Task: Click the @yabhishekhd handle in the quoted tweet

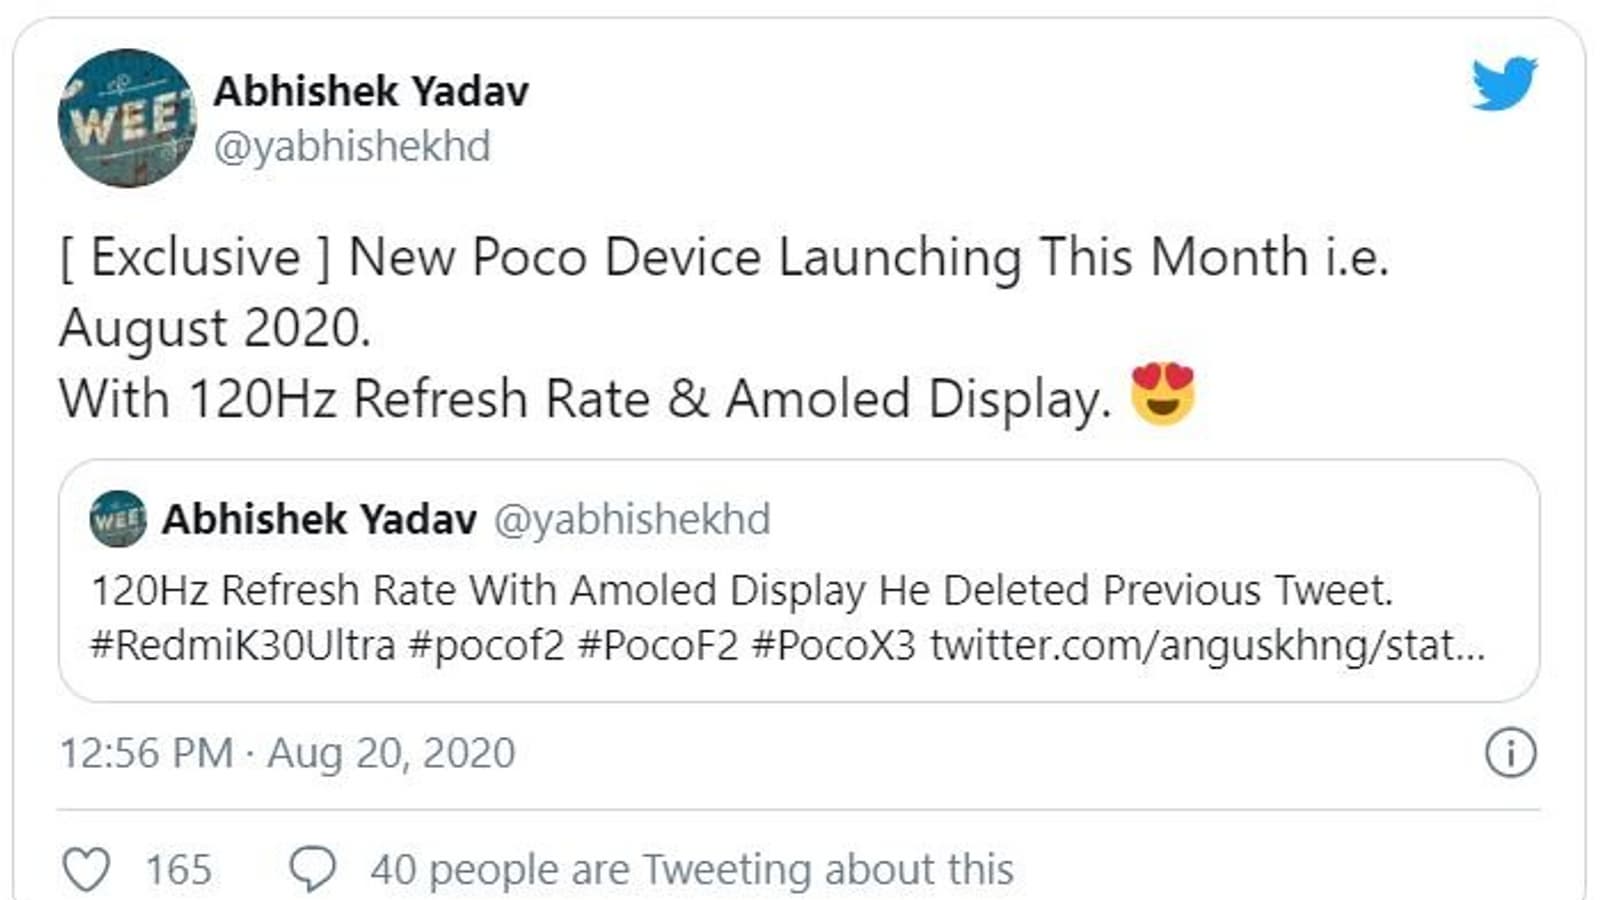Action: [632, 520]
